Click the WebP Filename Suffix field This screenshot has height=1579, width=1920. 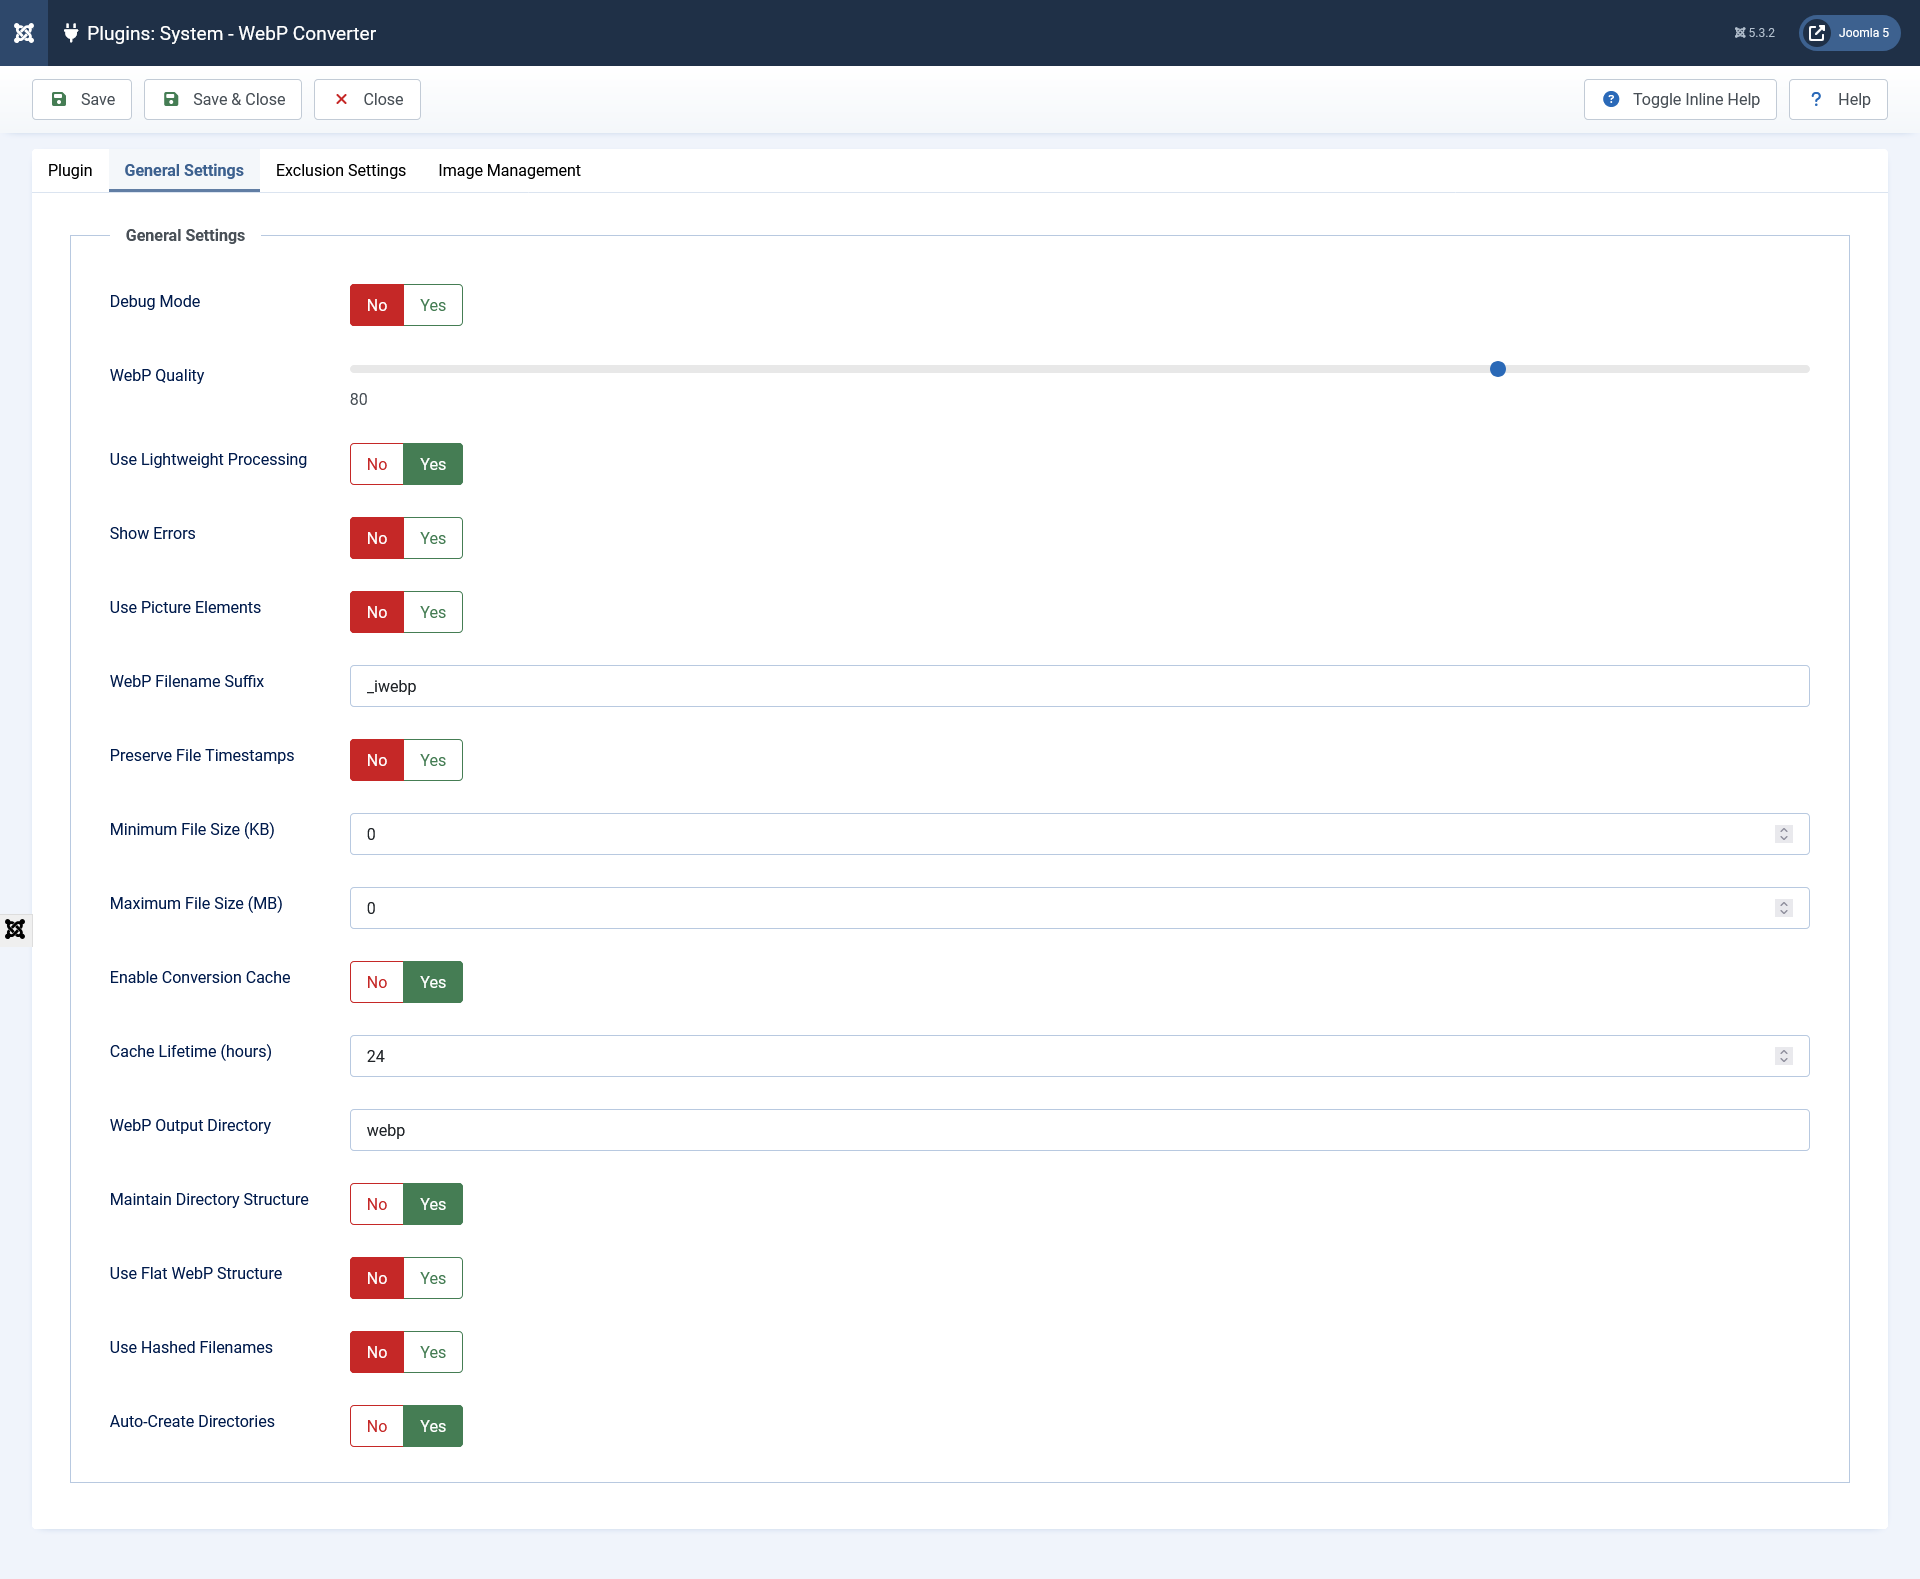pos(1079,686)
